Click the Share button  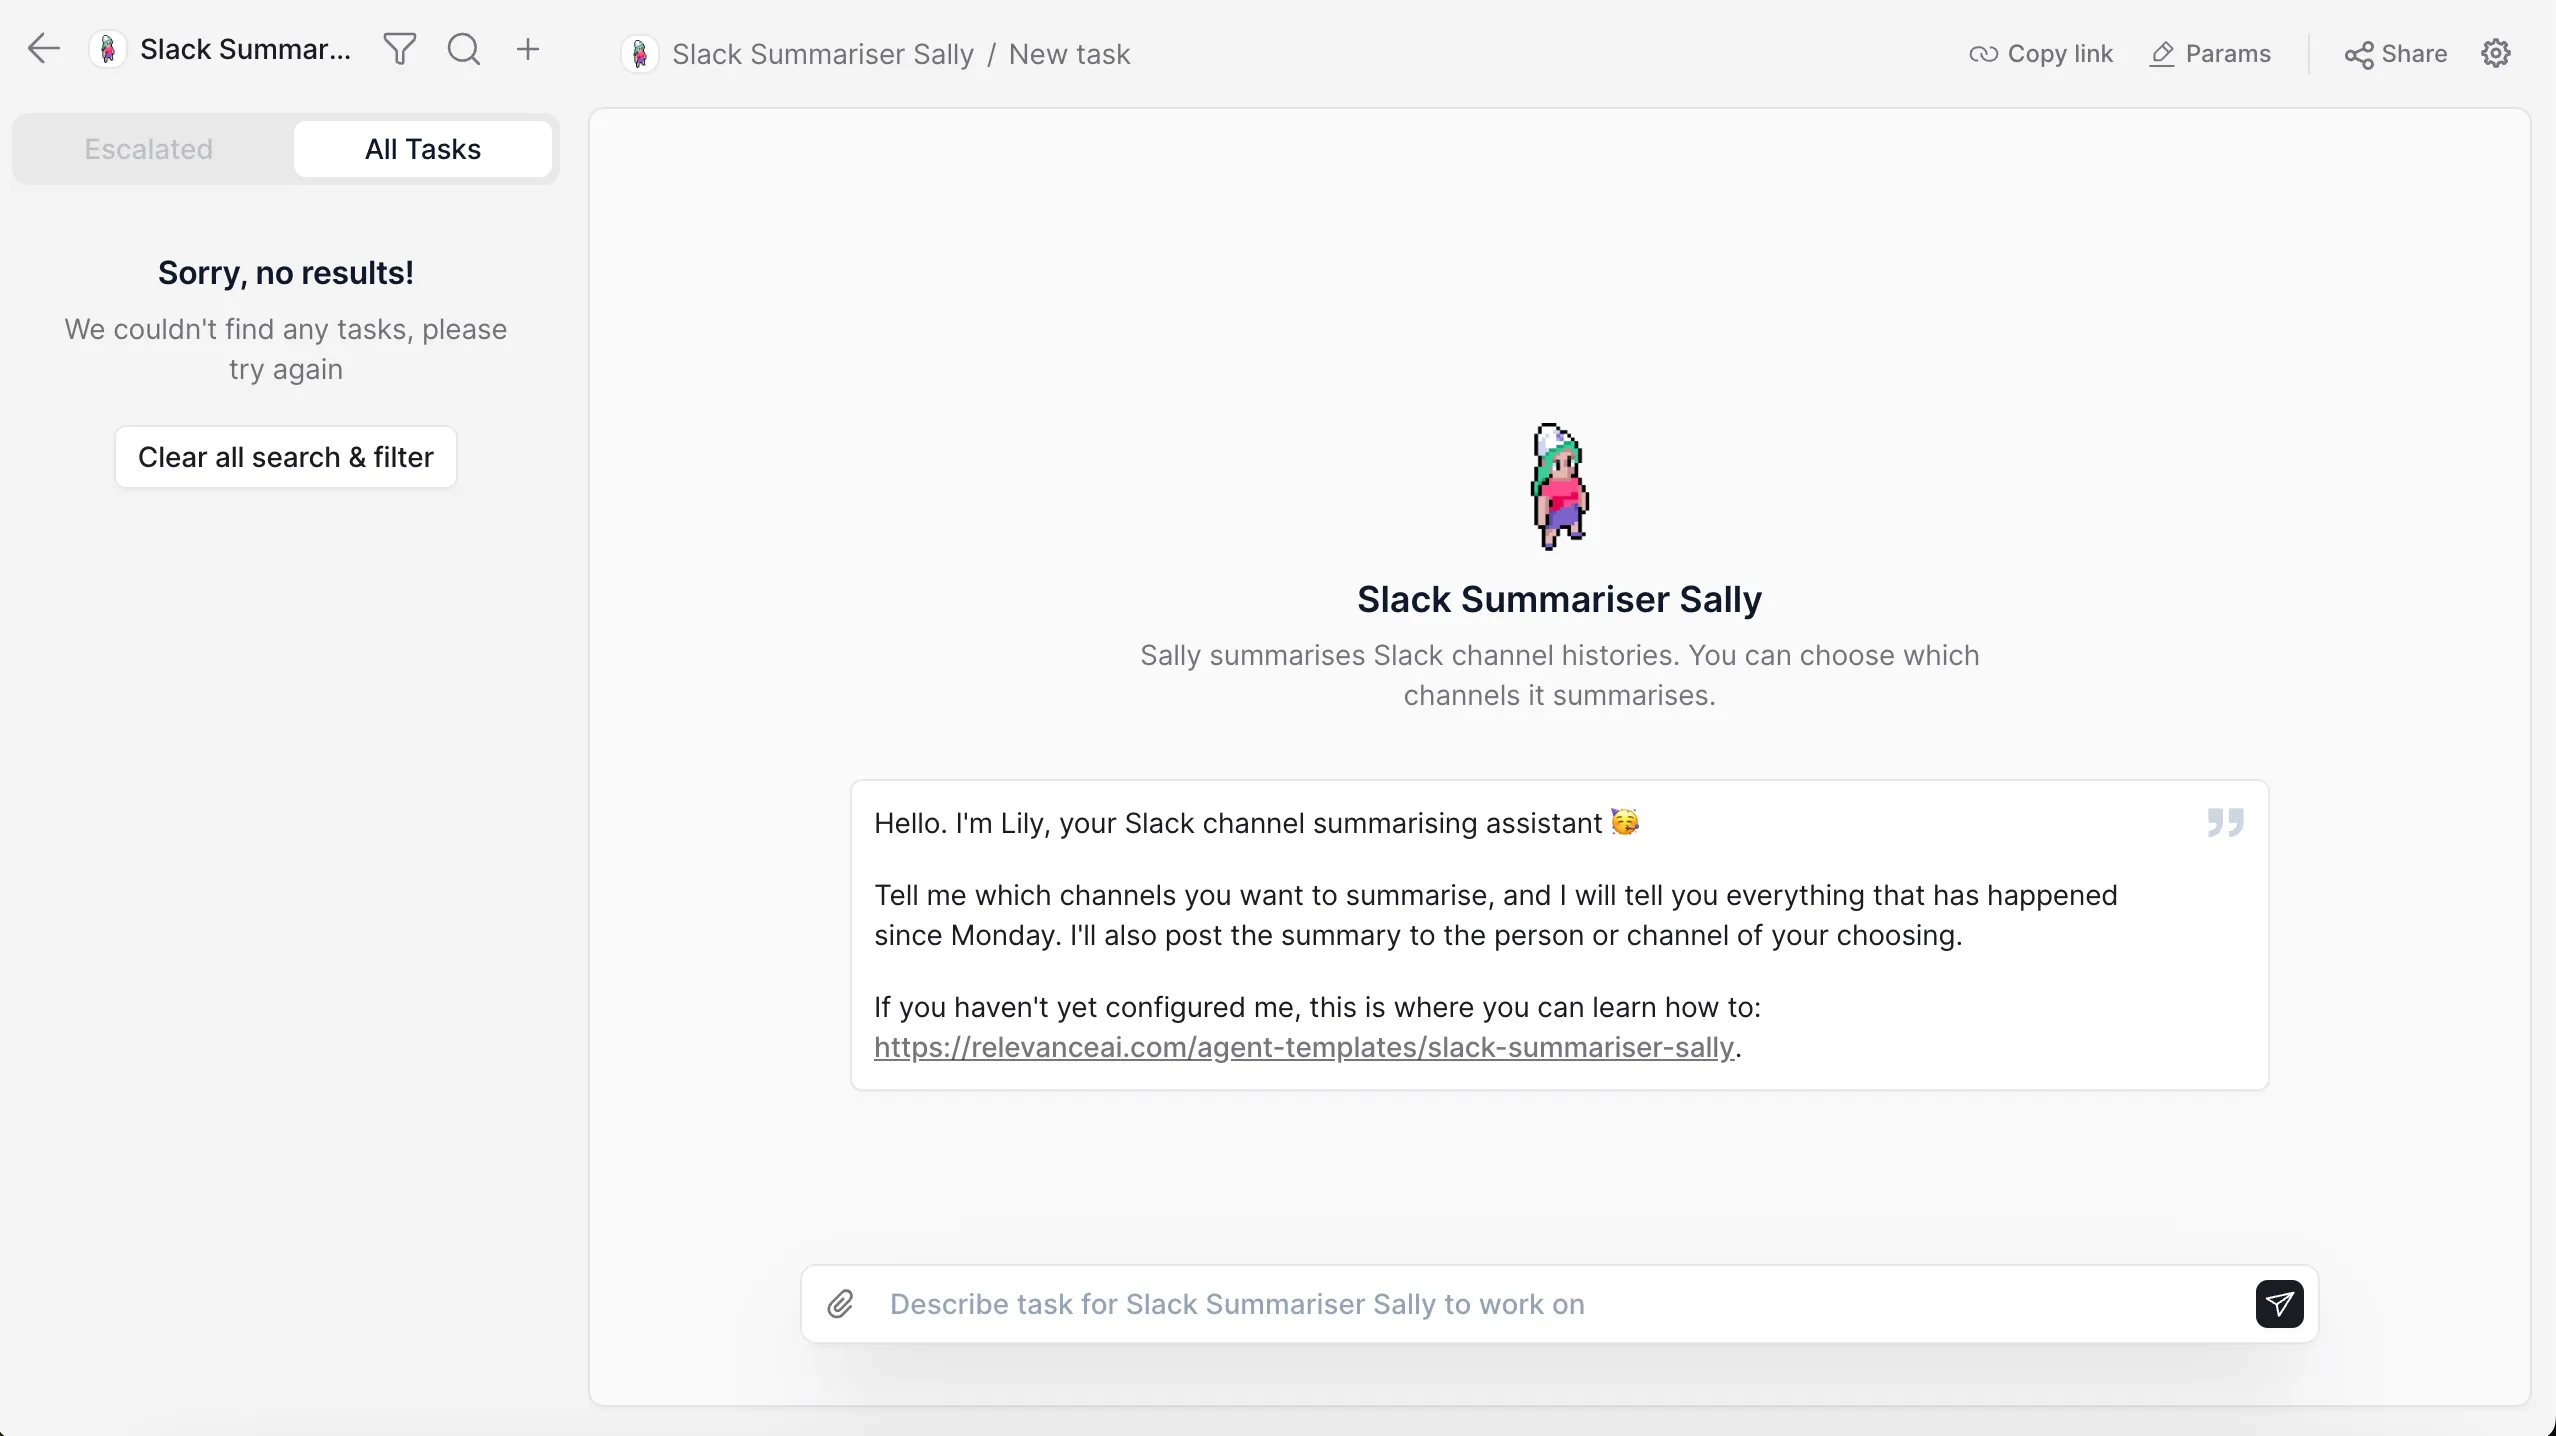click(2396, 54)
